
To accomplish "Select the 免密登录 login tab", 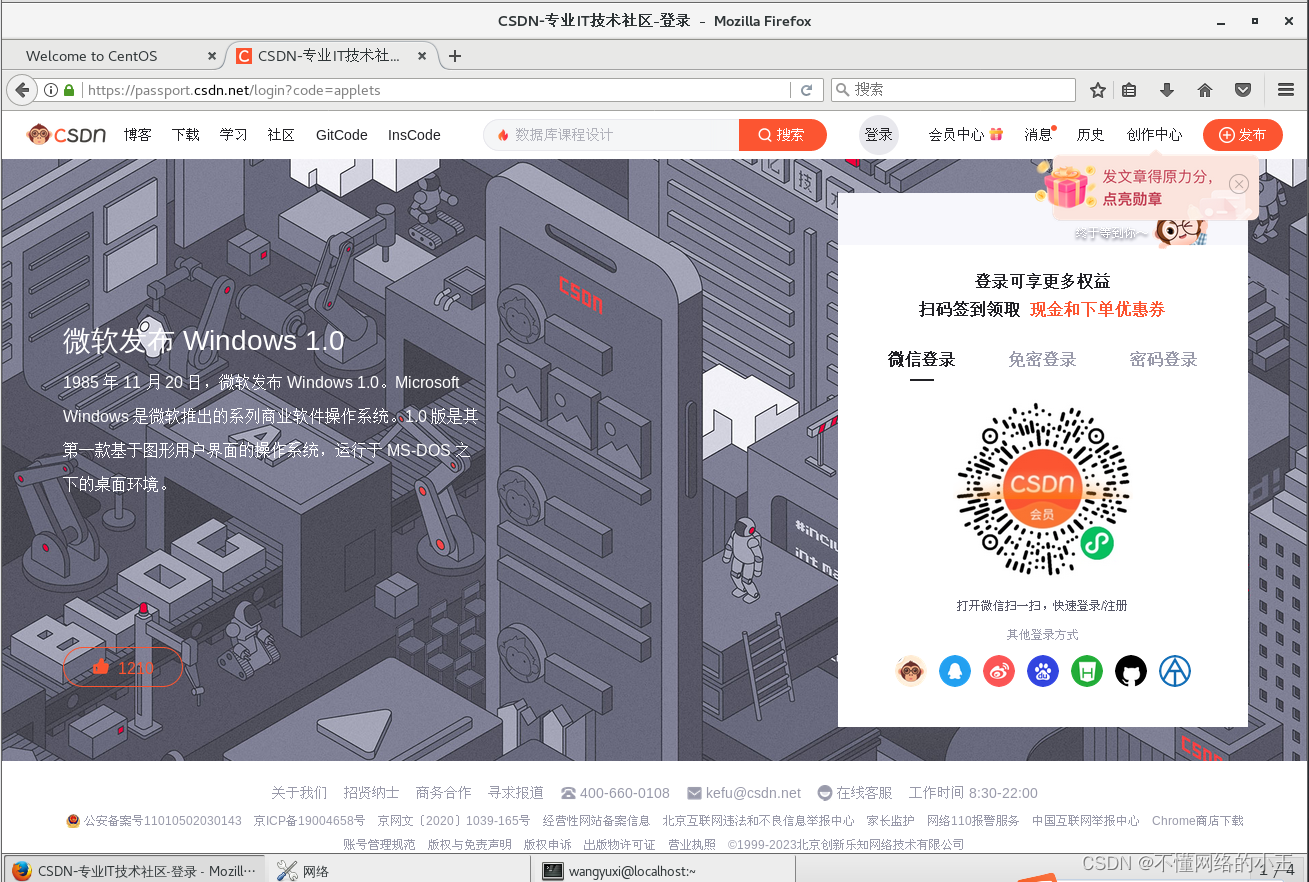I will 1043,360.
